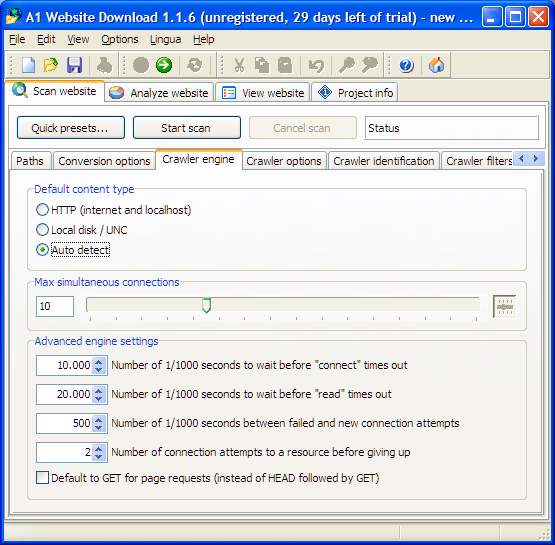Click the Paste clipboard icon
555x545 pixels.
[x=285, y=65]
